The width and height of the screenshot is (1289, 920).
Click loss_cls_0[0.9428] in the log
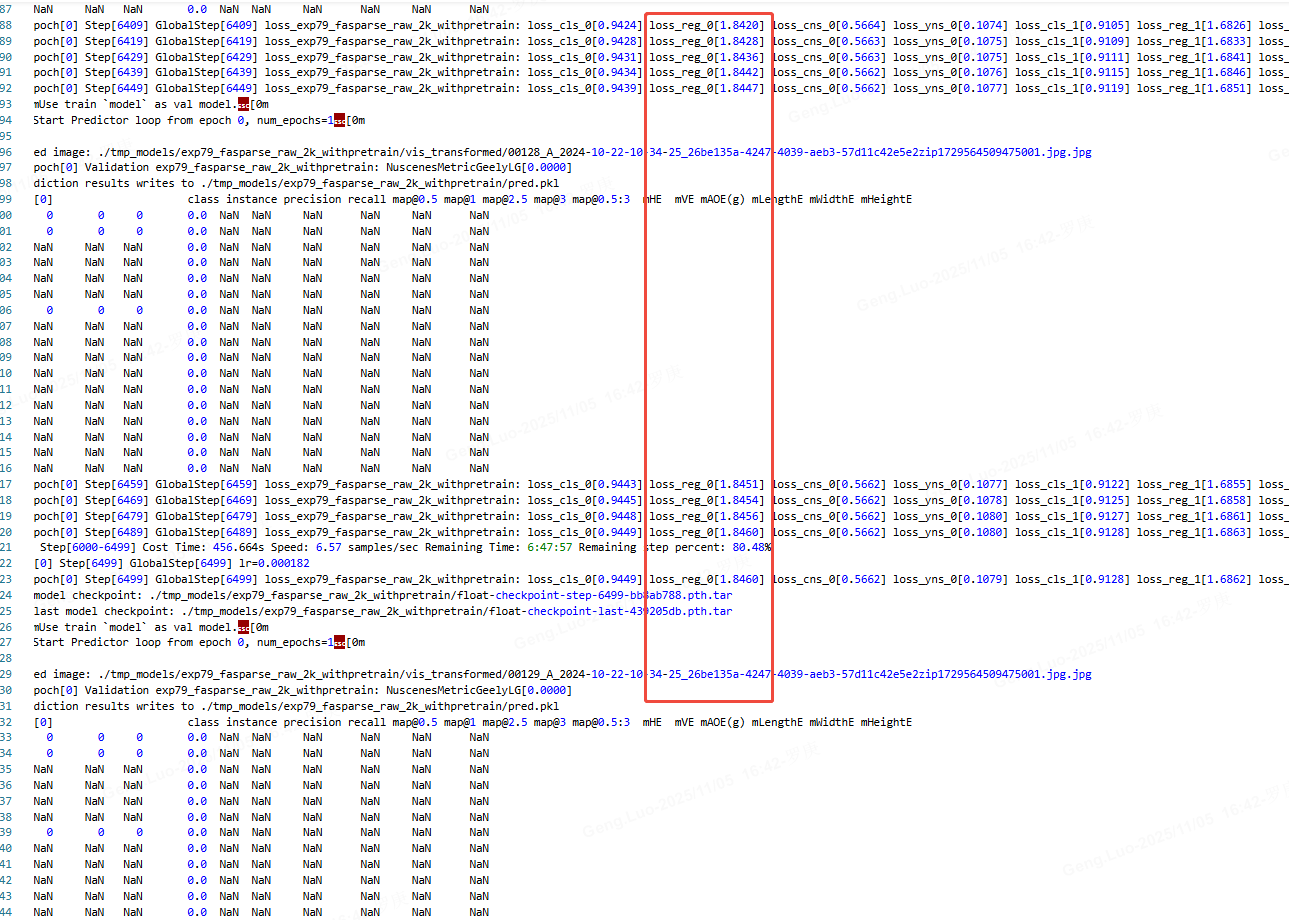[x=585, y=41]
